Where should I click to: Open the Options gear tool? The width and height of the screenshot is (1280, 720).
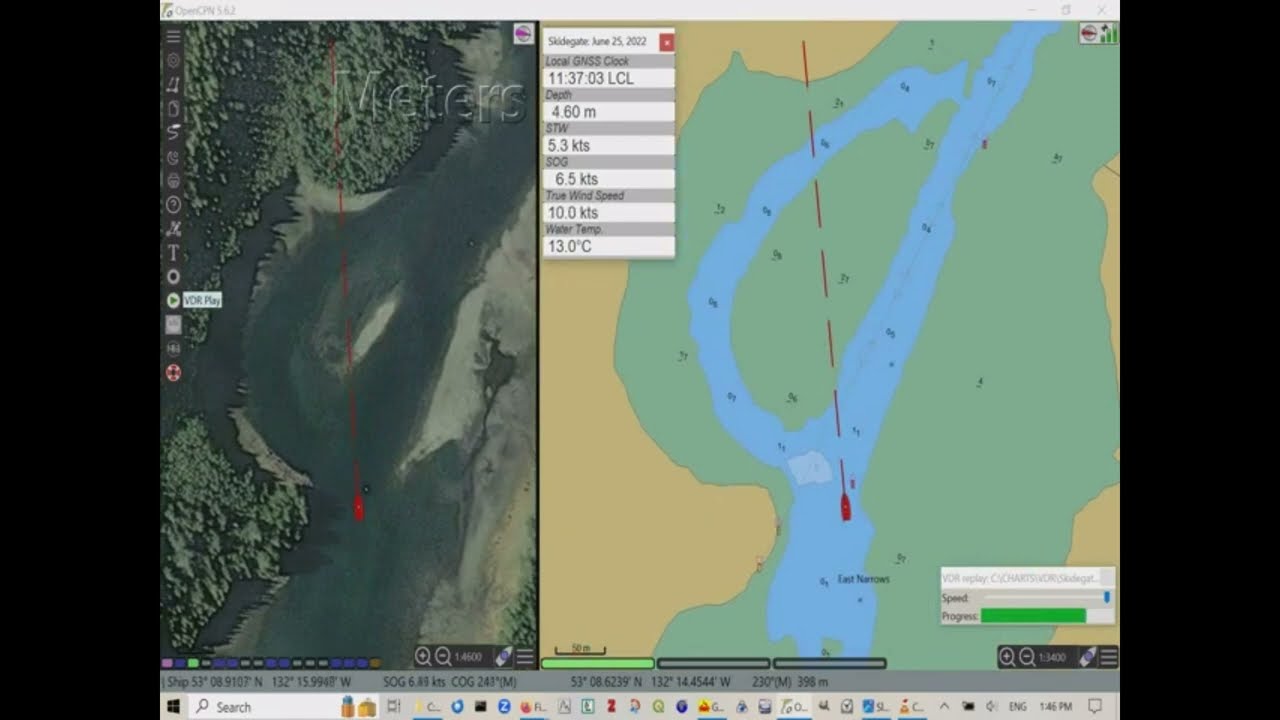coord(173,60)
